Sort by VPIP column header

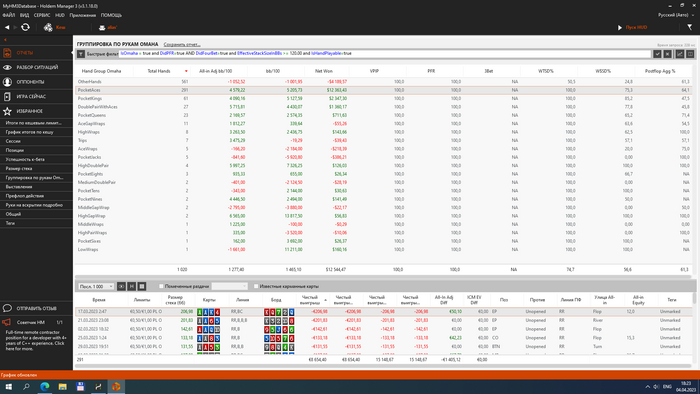pos(374,71)
